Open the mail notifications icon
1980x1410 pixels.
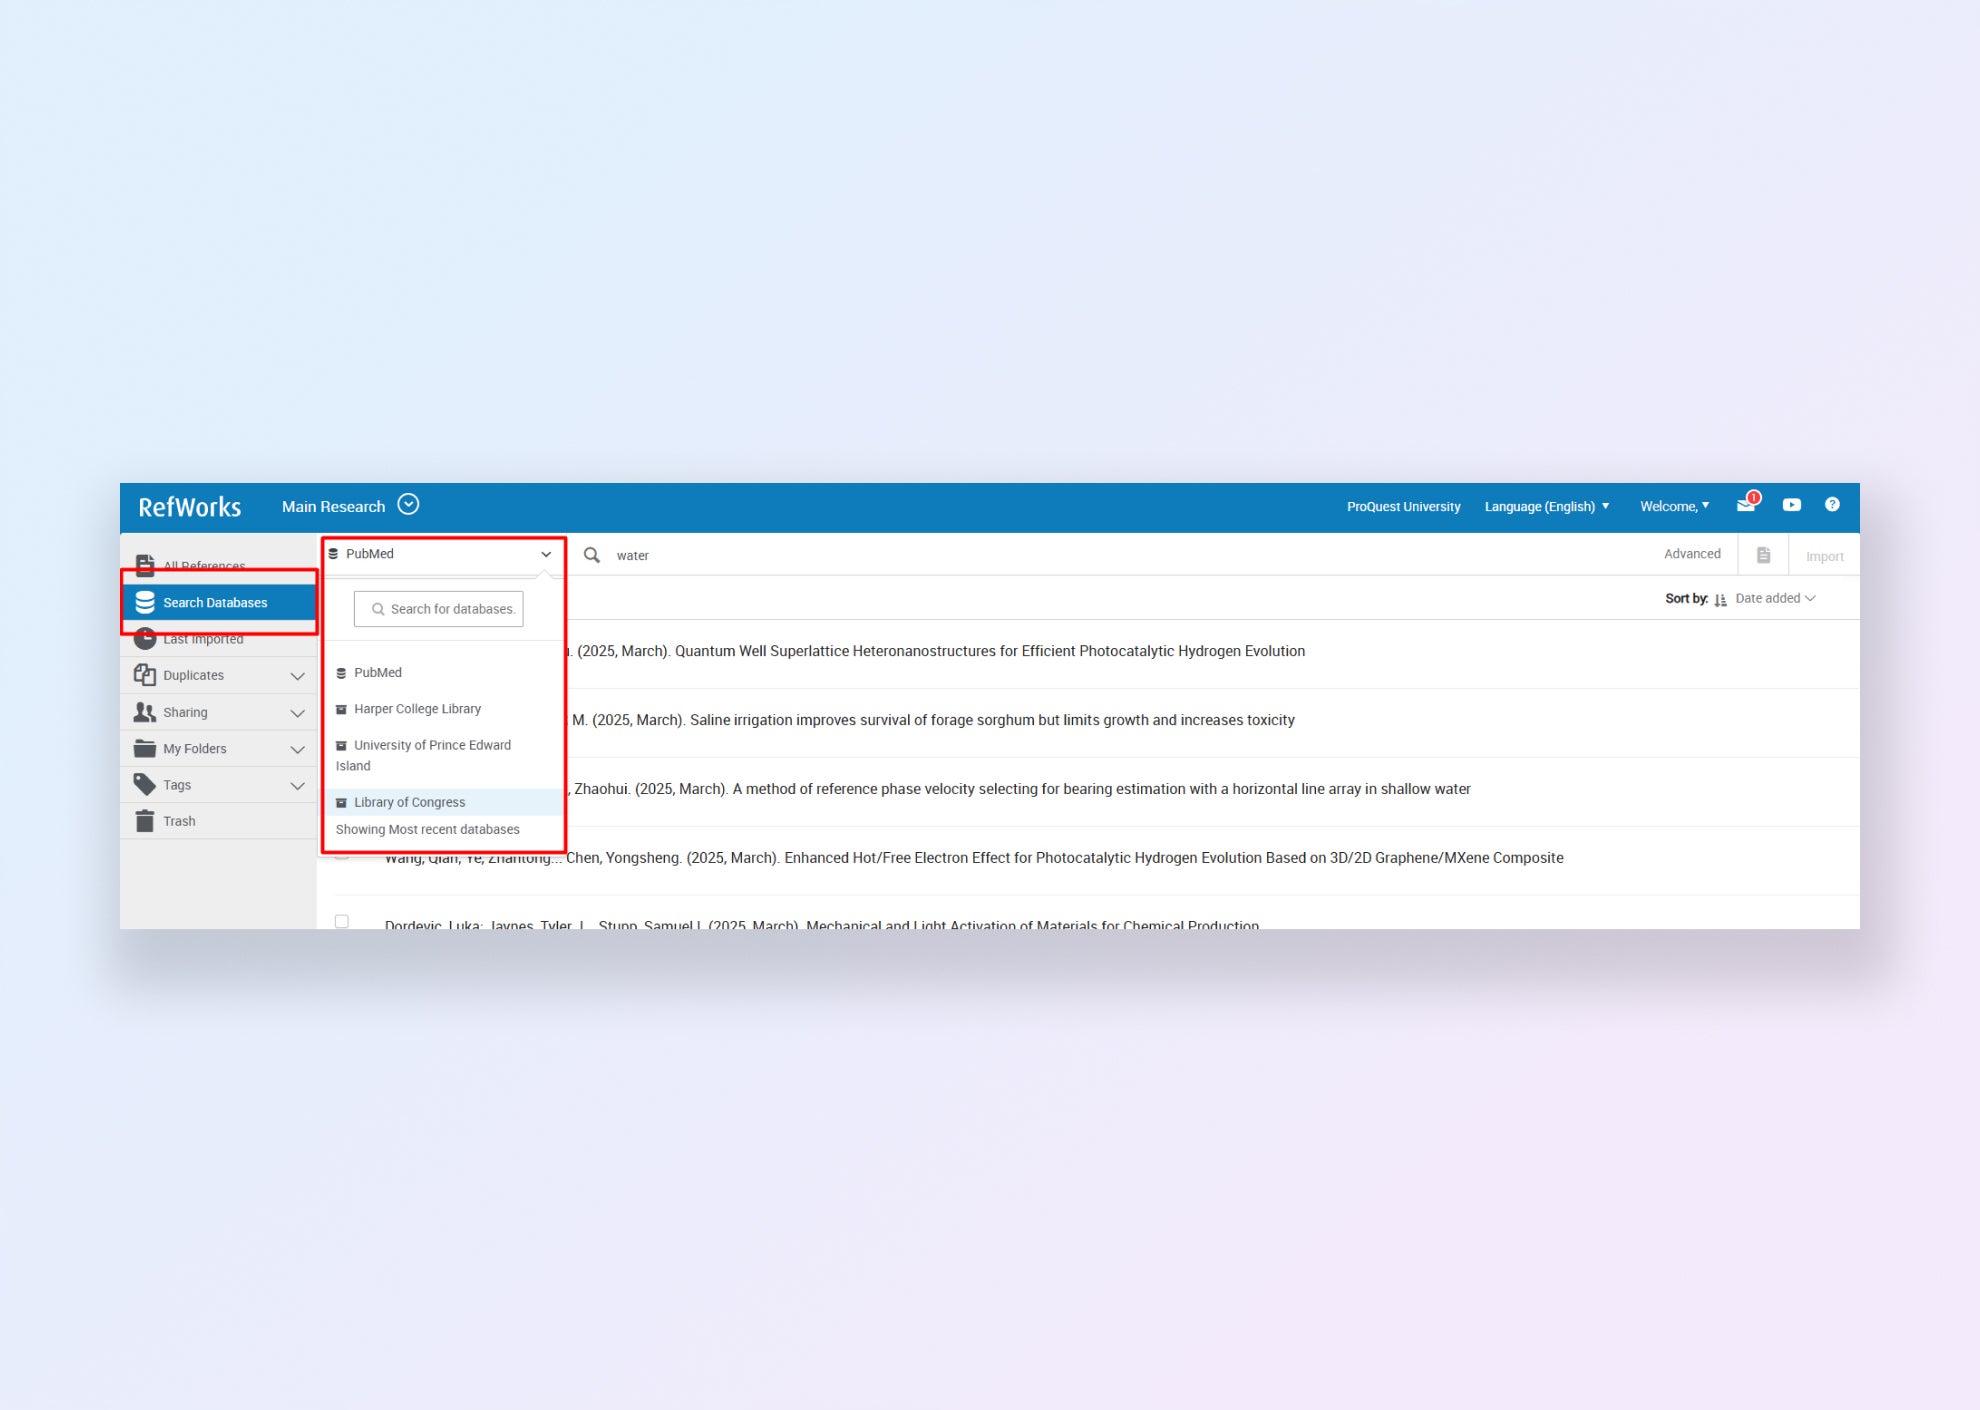pyautogui.click(x=1746, y=505)
